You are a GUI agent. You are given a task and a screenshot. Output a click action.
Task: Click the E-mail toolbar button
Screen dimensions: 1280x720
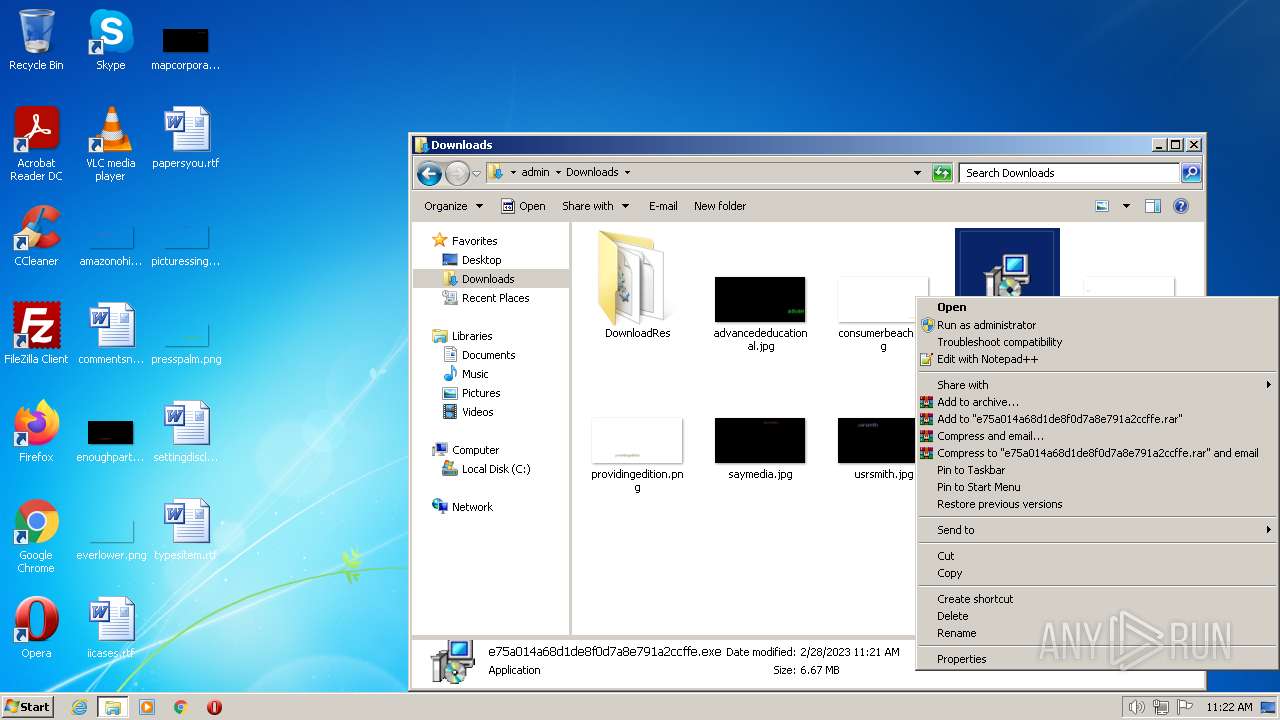663,206
